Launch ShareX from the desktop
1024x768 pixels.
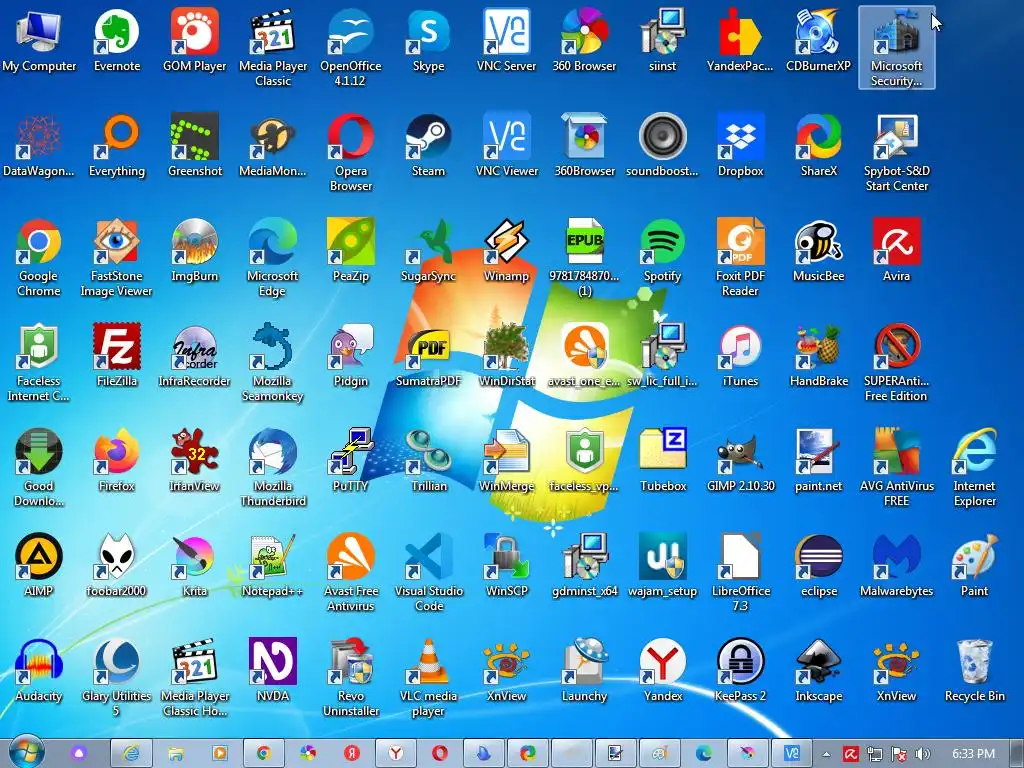(x=818, y=146)
